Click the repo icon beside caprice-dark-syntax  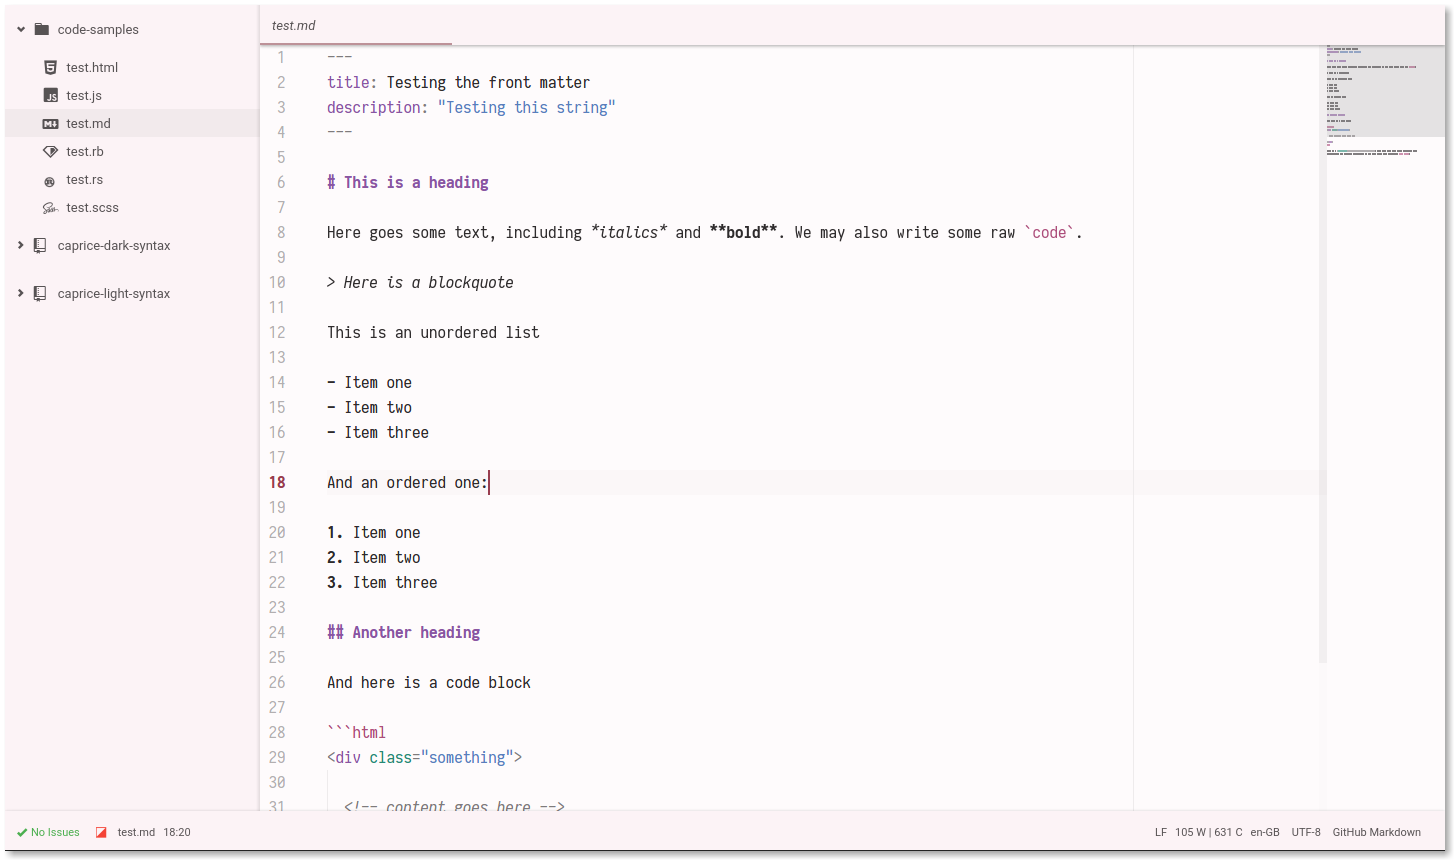point(40,245)
